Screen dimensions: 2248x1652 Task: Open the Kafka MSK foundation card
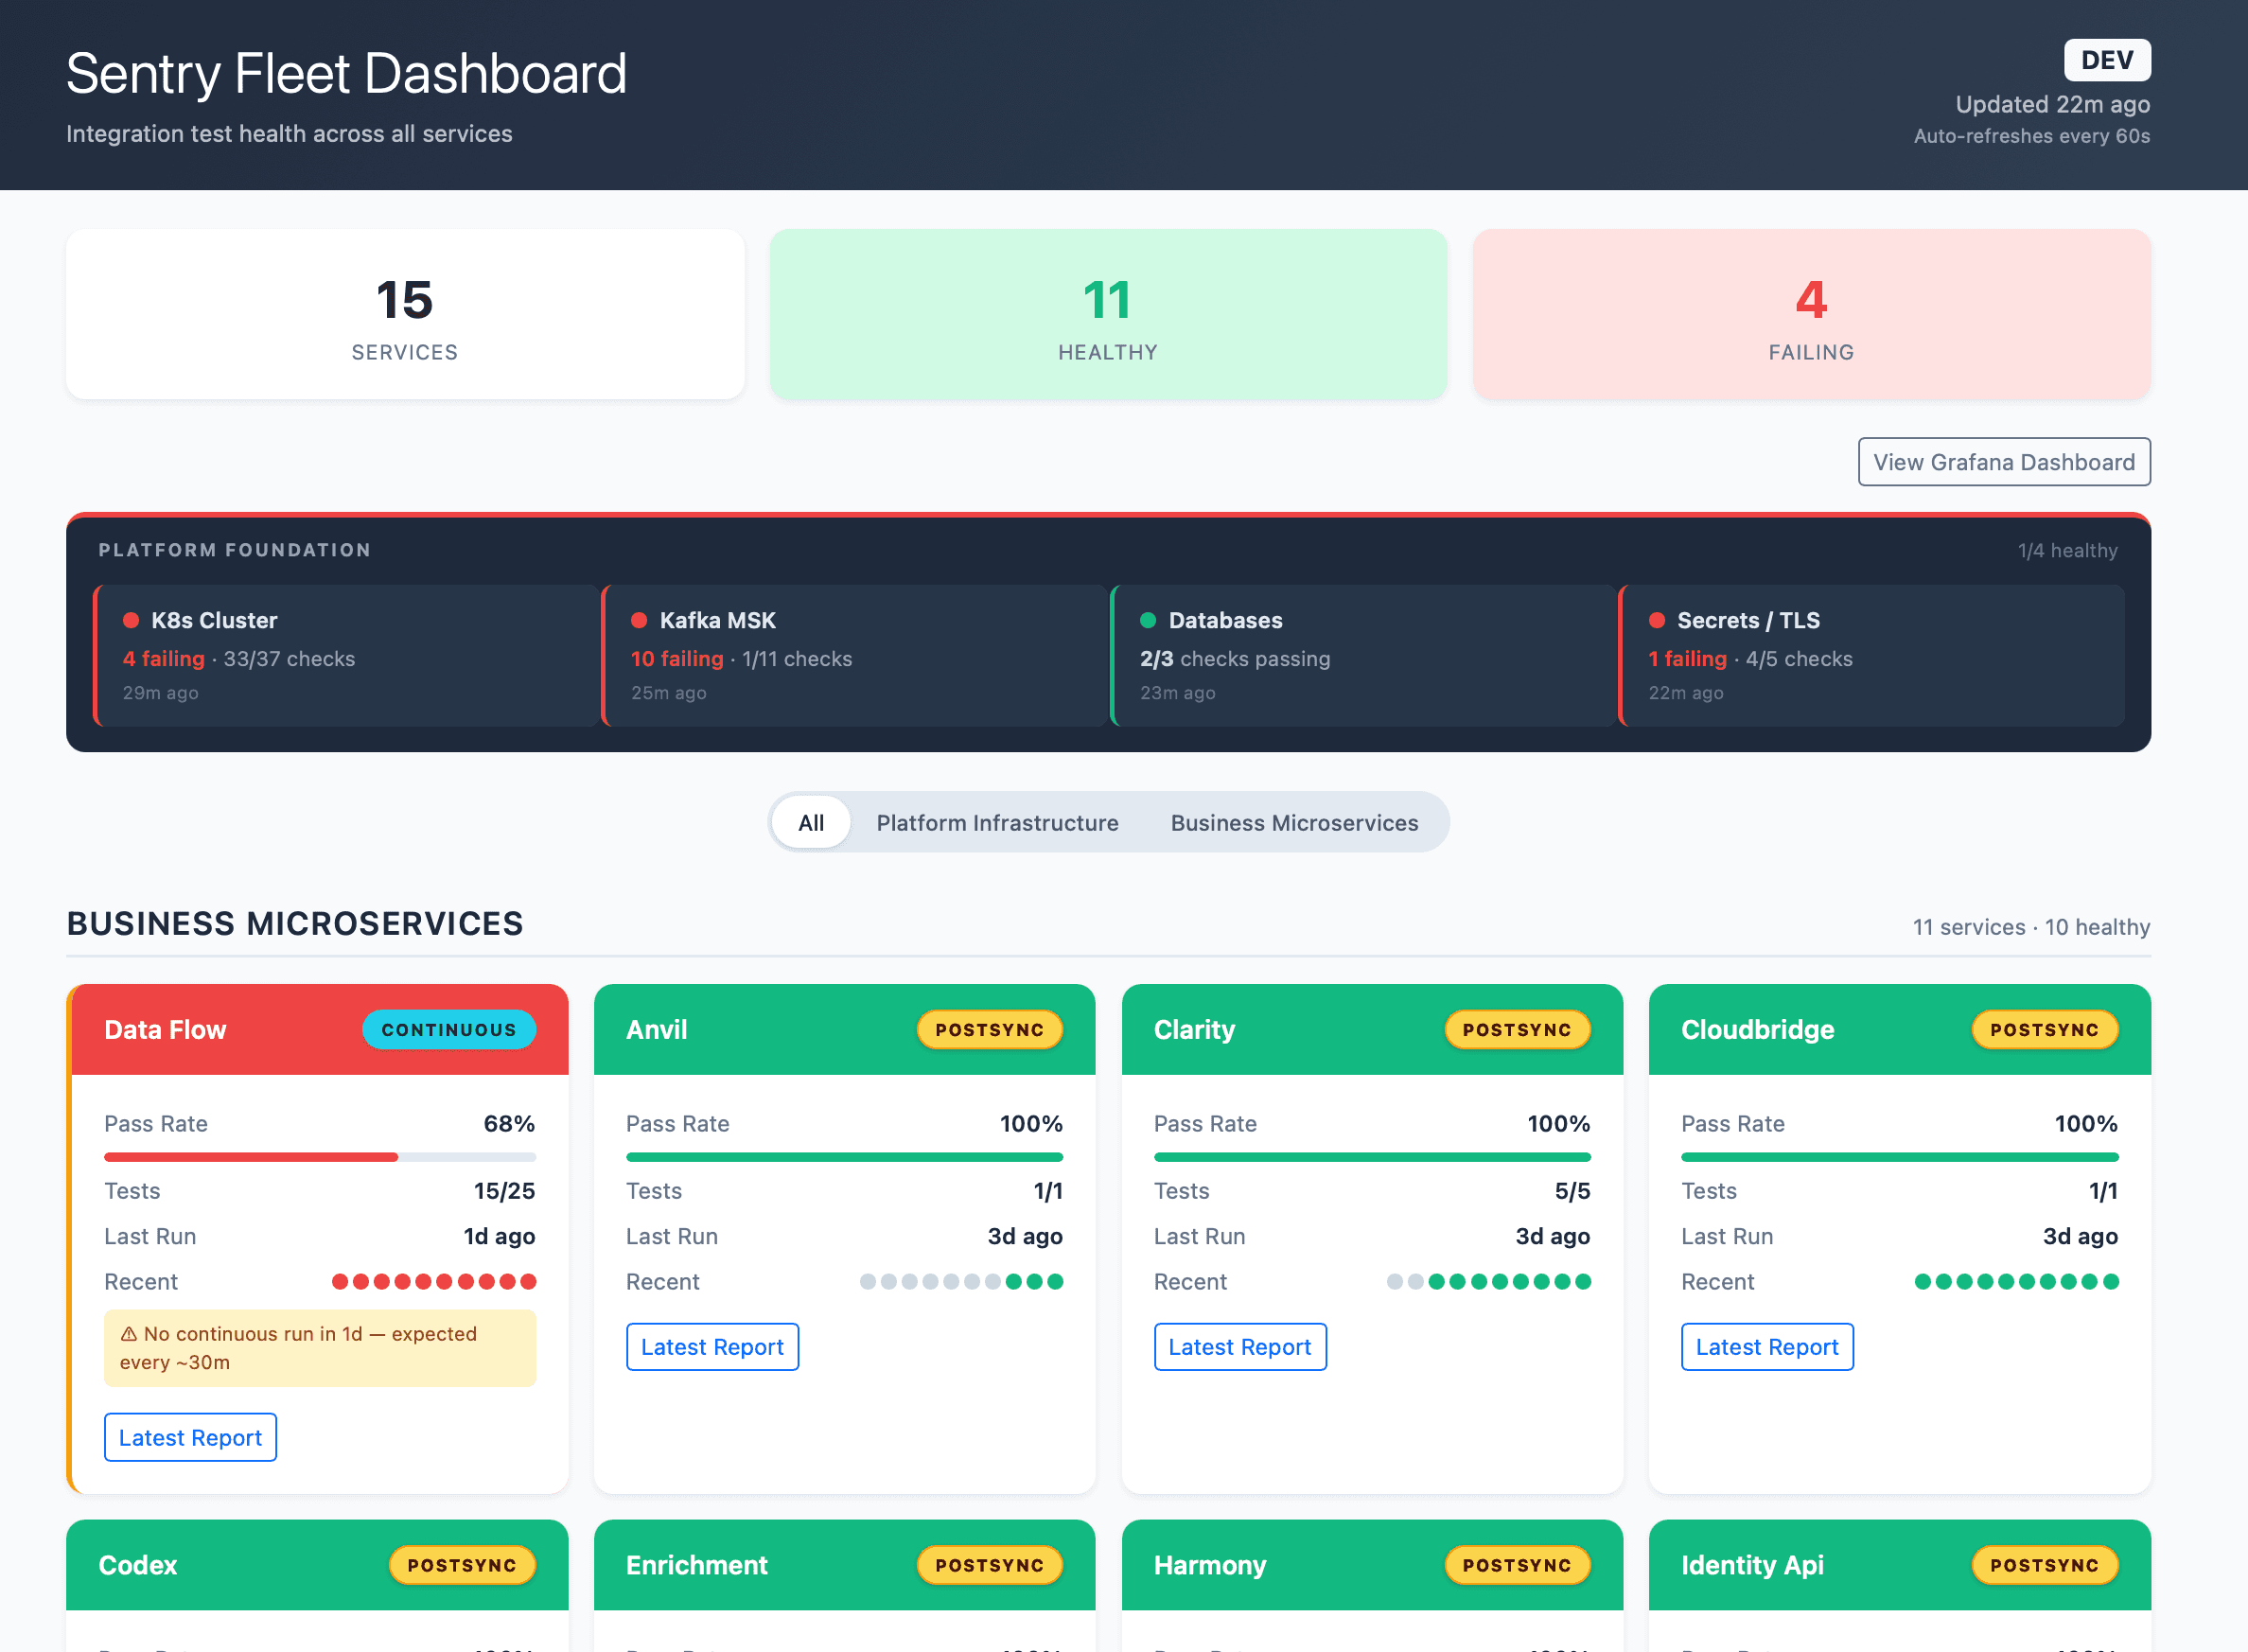pyautogui.click(x=855, y=655)
